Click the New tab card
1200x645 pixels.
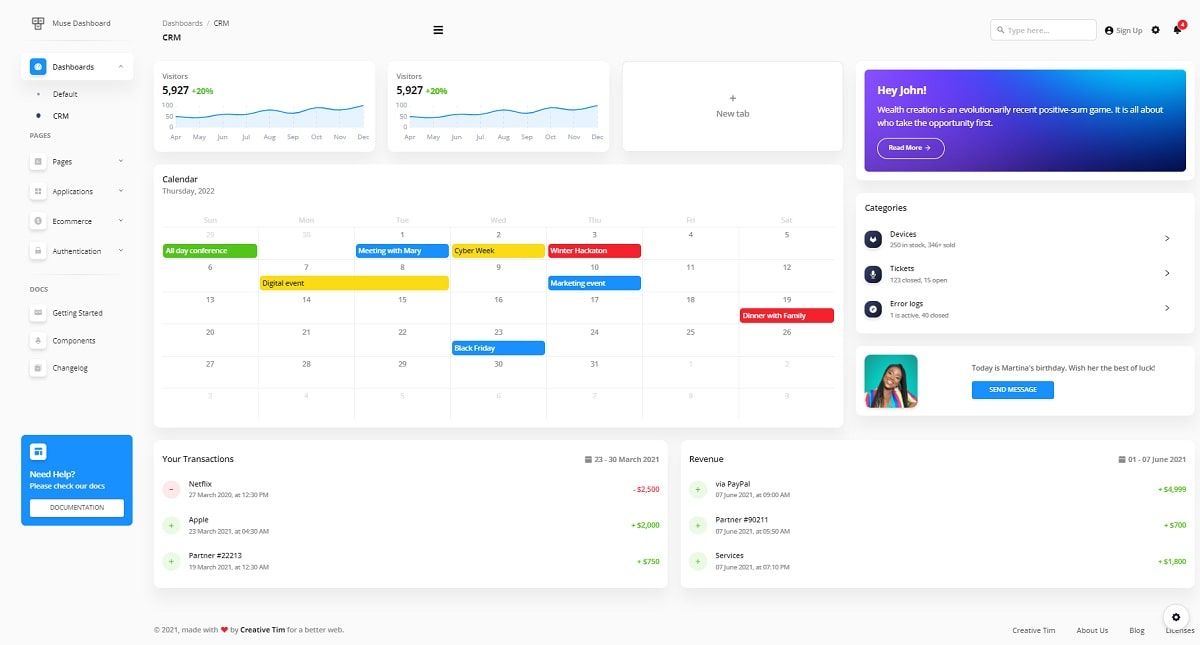click(732, 106)
